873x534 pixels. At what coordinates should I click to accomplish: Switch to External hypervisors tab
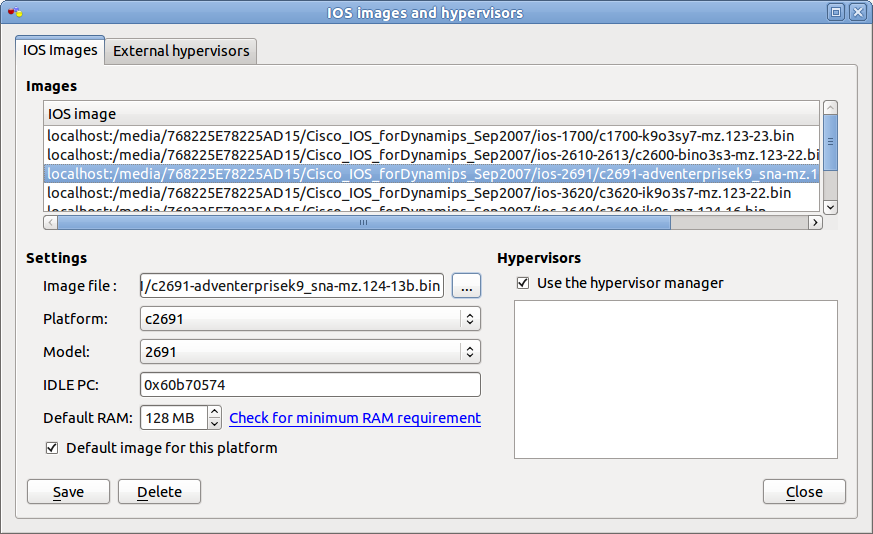click(182, 51)
